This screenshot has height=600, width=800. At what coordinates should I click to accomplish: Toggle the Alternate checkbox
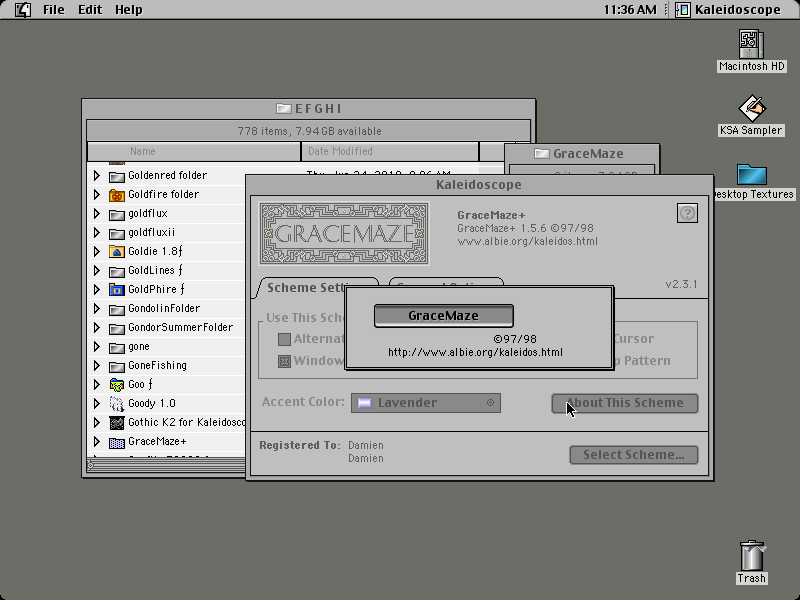coord(284,339)
